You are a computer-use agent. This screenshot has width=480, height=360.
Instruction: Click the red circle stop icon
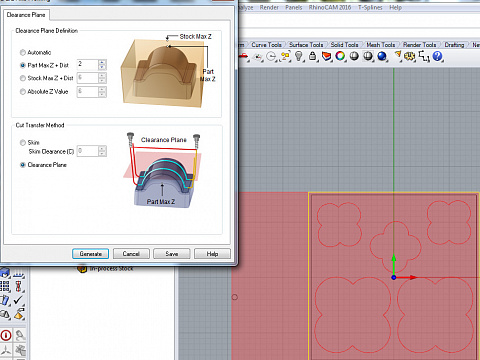(x=6, y=335)
